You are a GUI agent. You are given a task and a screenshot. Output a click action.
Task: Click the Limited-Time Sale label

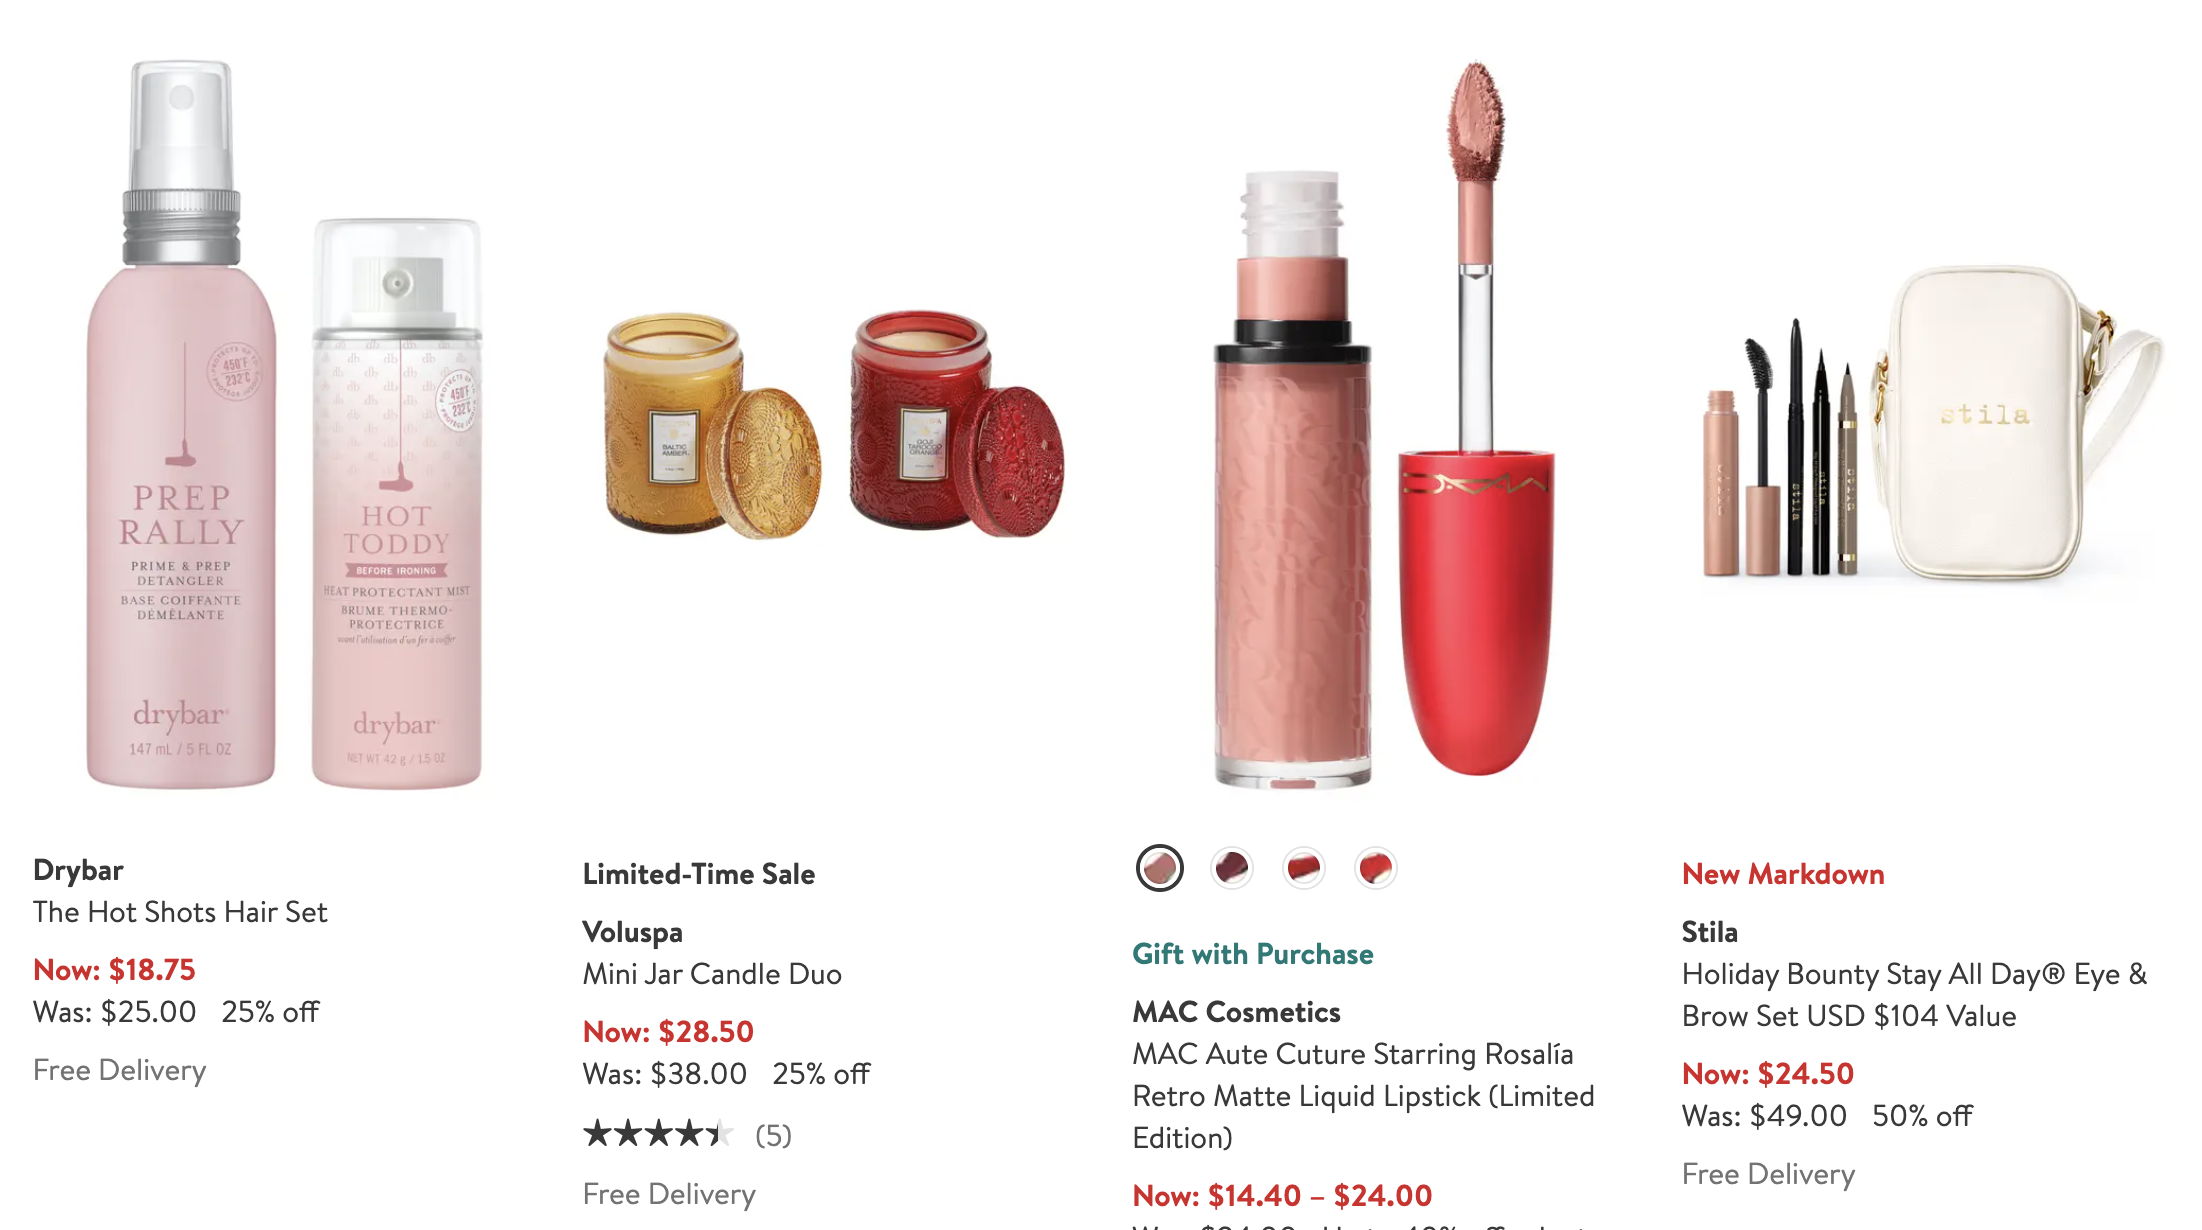pyautogui.click(x=699, y=874)
